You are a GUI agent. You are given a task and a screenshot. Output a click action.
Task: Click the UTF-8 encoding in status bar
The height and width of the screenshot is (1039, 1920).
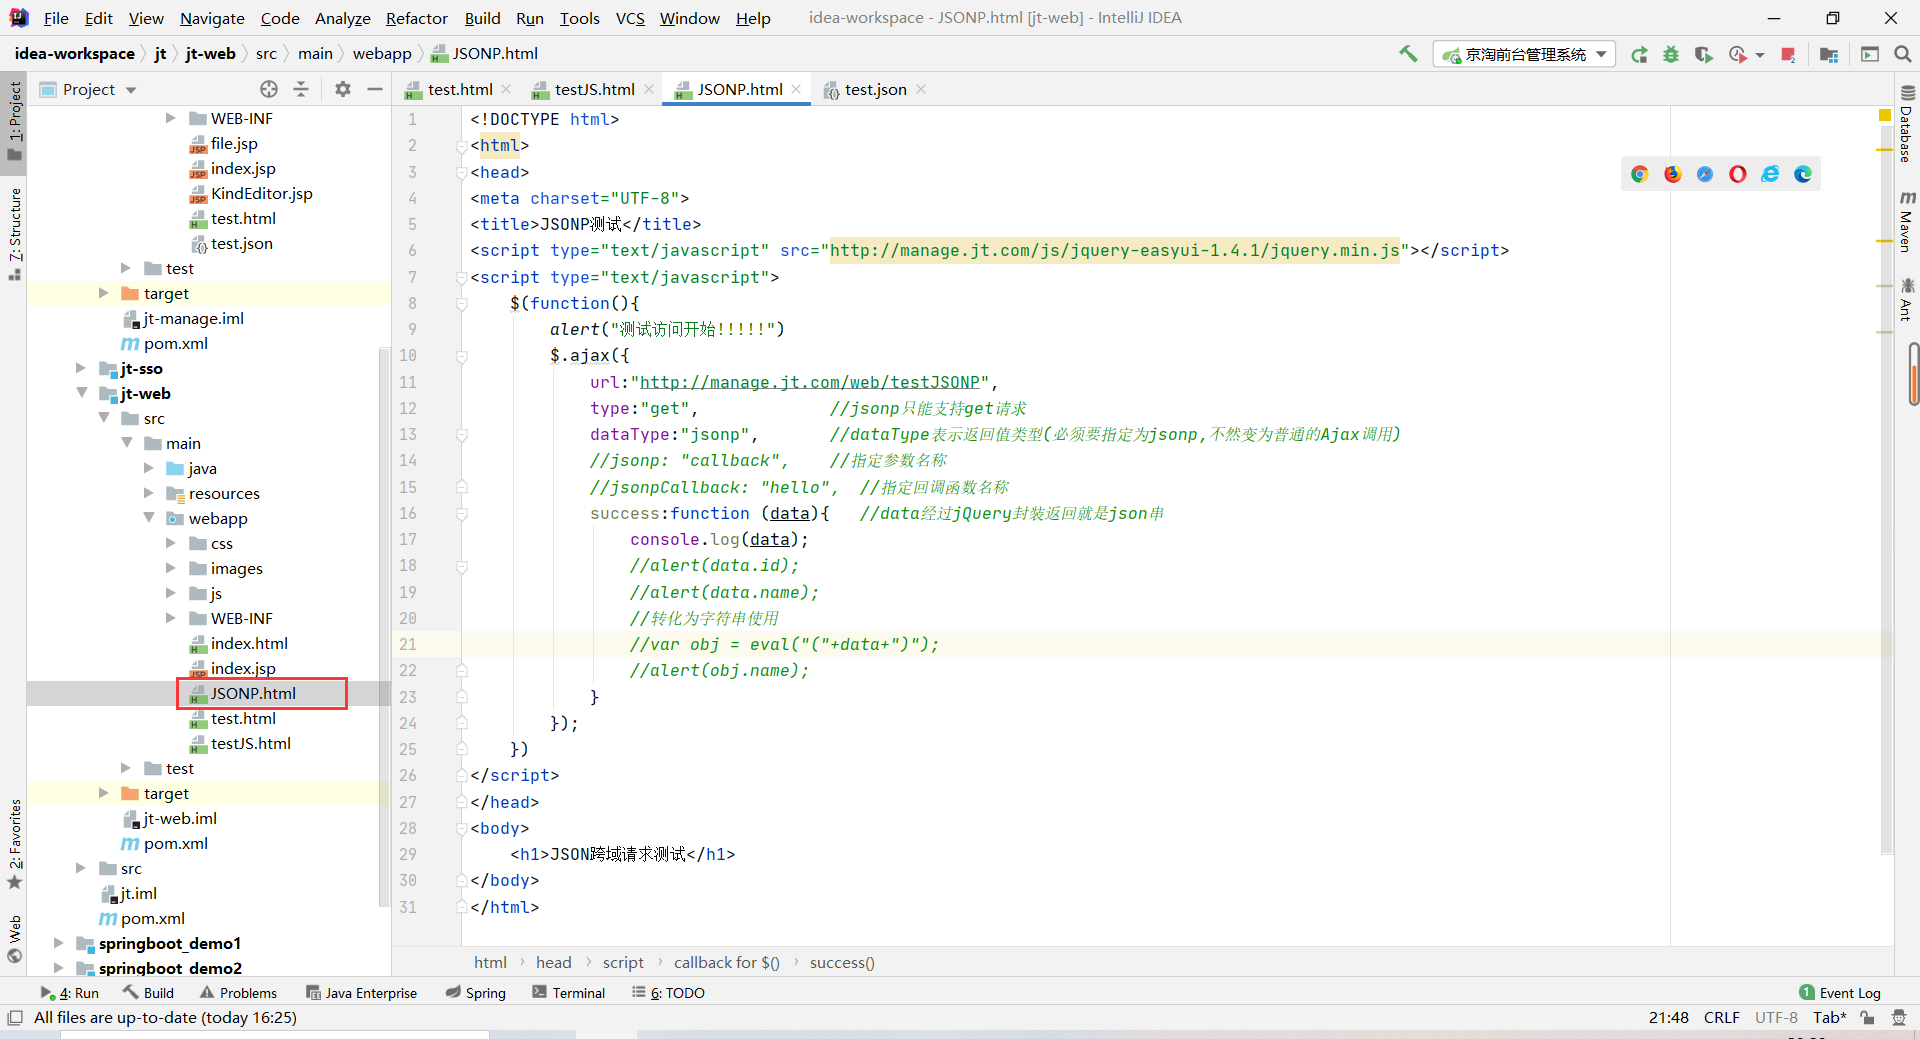click(x=1775, y=1017)
